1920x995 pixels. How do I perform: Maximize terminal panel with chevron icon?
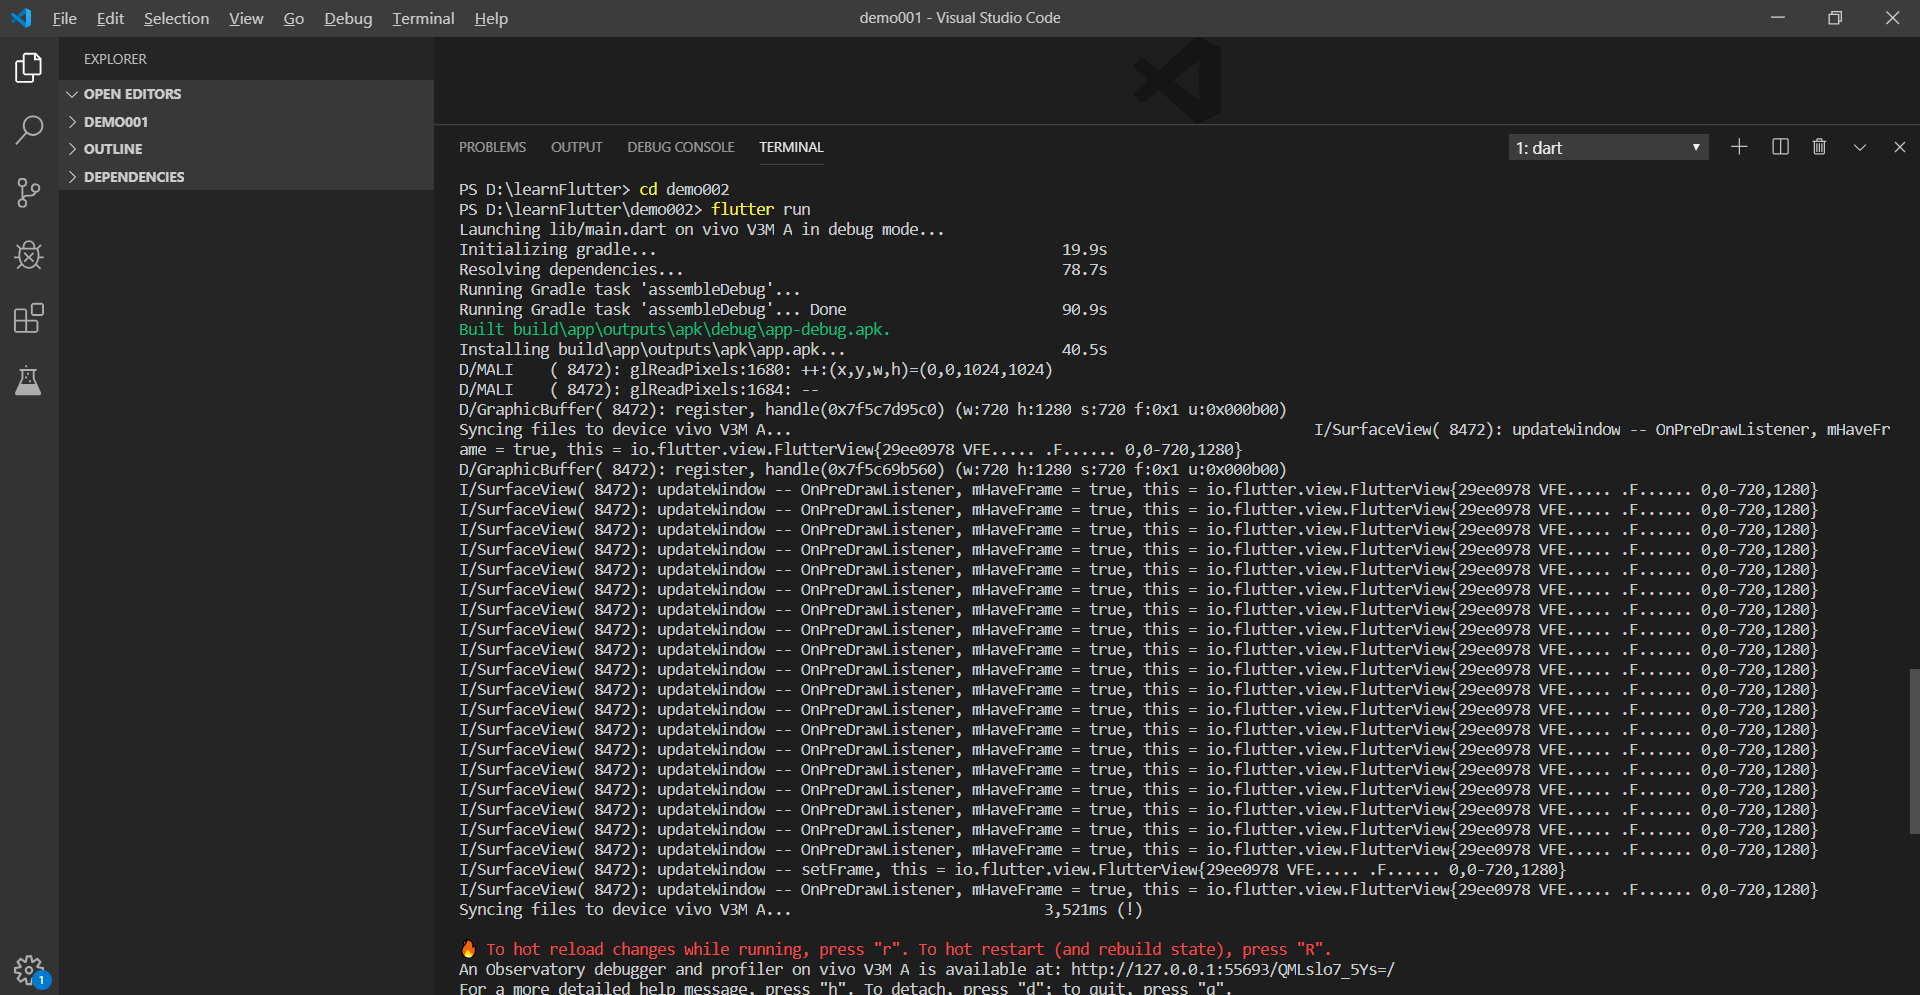click(x=1860, y=147)
